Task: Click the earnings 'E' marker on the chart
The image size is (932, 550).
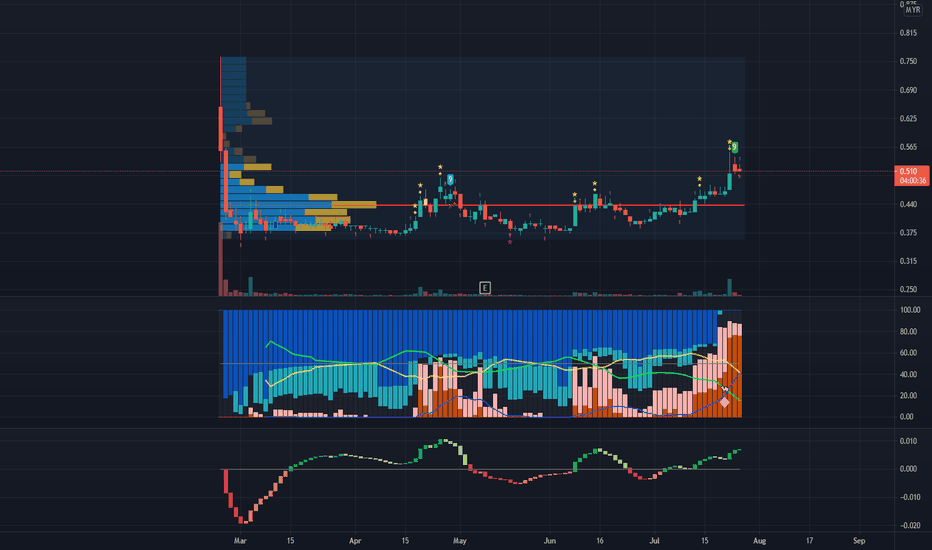Action: tap(484, 288)
